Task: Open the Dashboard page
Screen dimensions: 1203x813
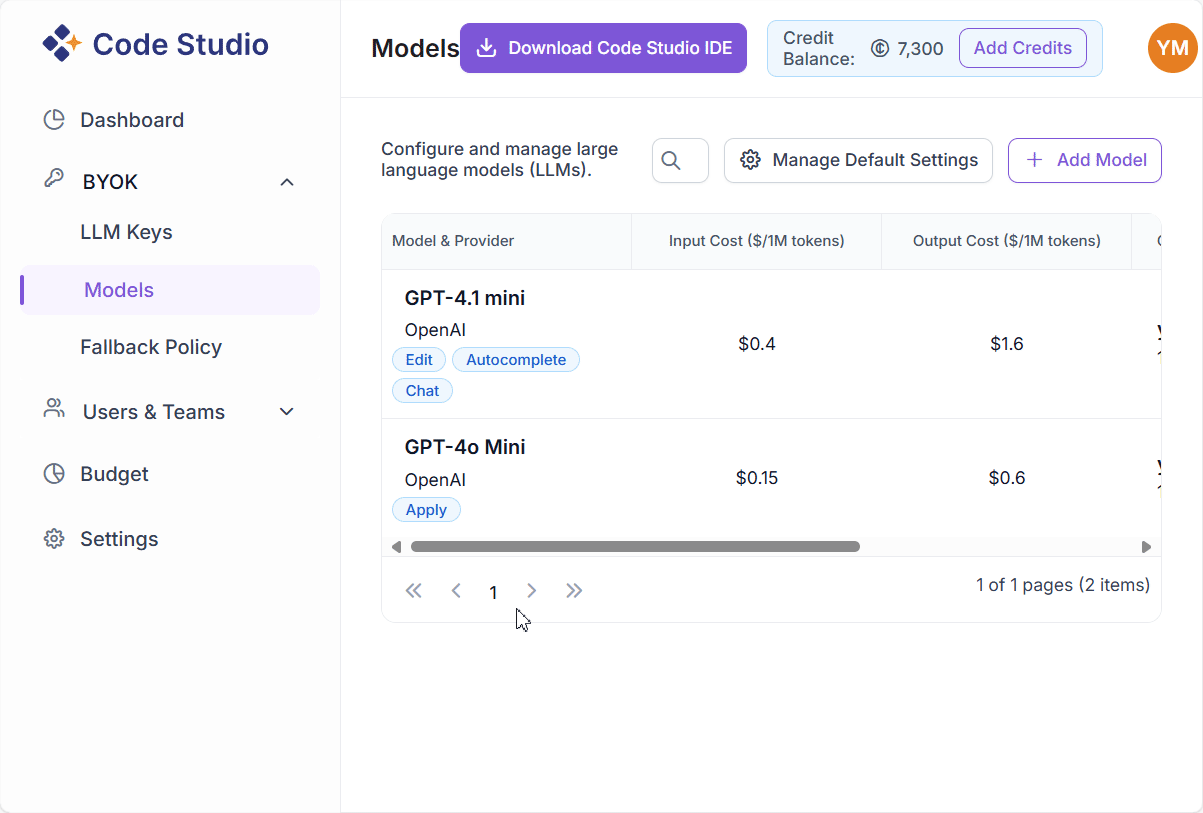Action: (x=131, y=120)
